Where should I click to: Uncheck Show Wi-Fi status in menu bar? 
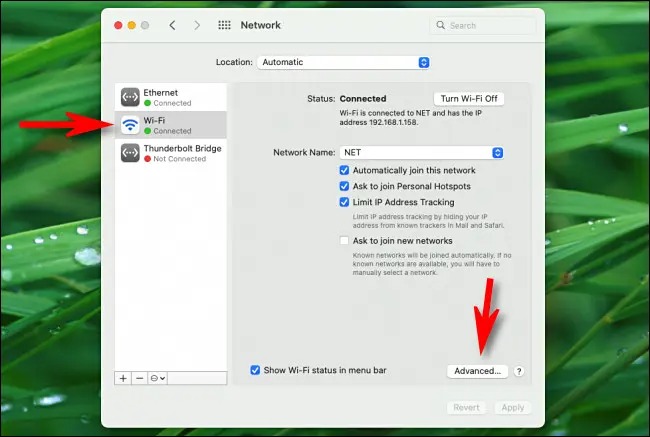255,370
